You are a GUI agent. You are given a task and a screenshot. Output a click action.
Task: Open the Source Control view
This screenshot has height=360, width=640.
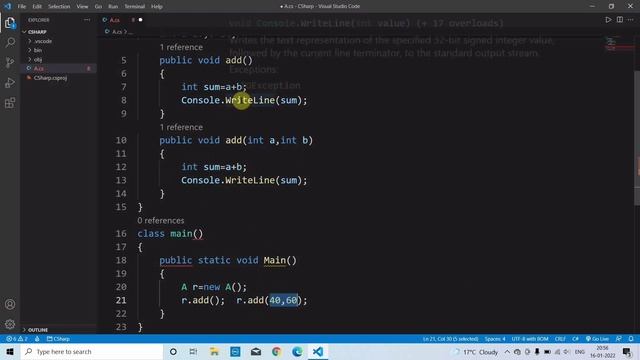pos(10,62)
